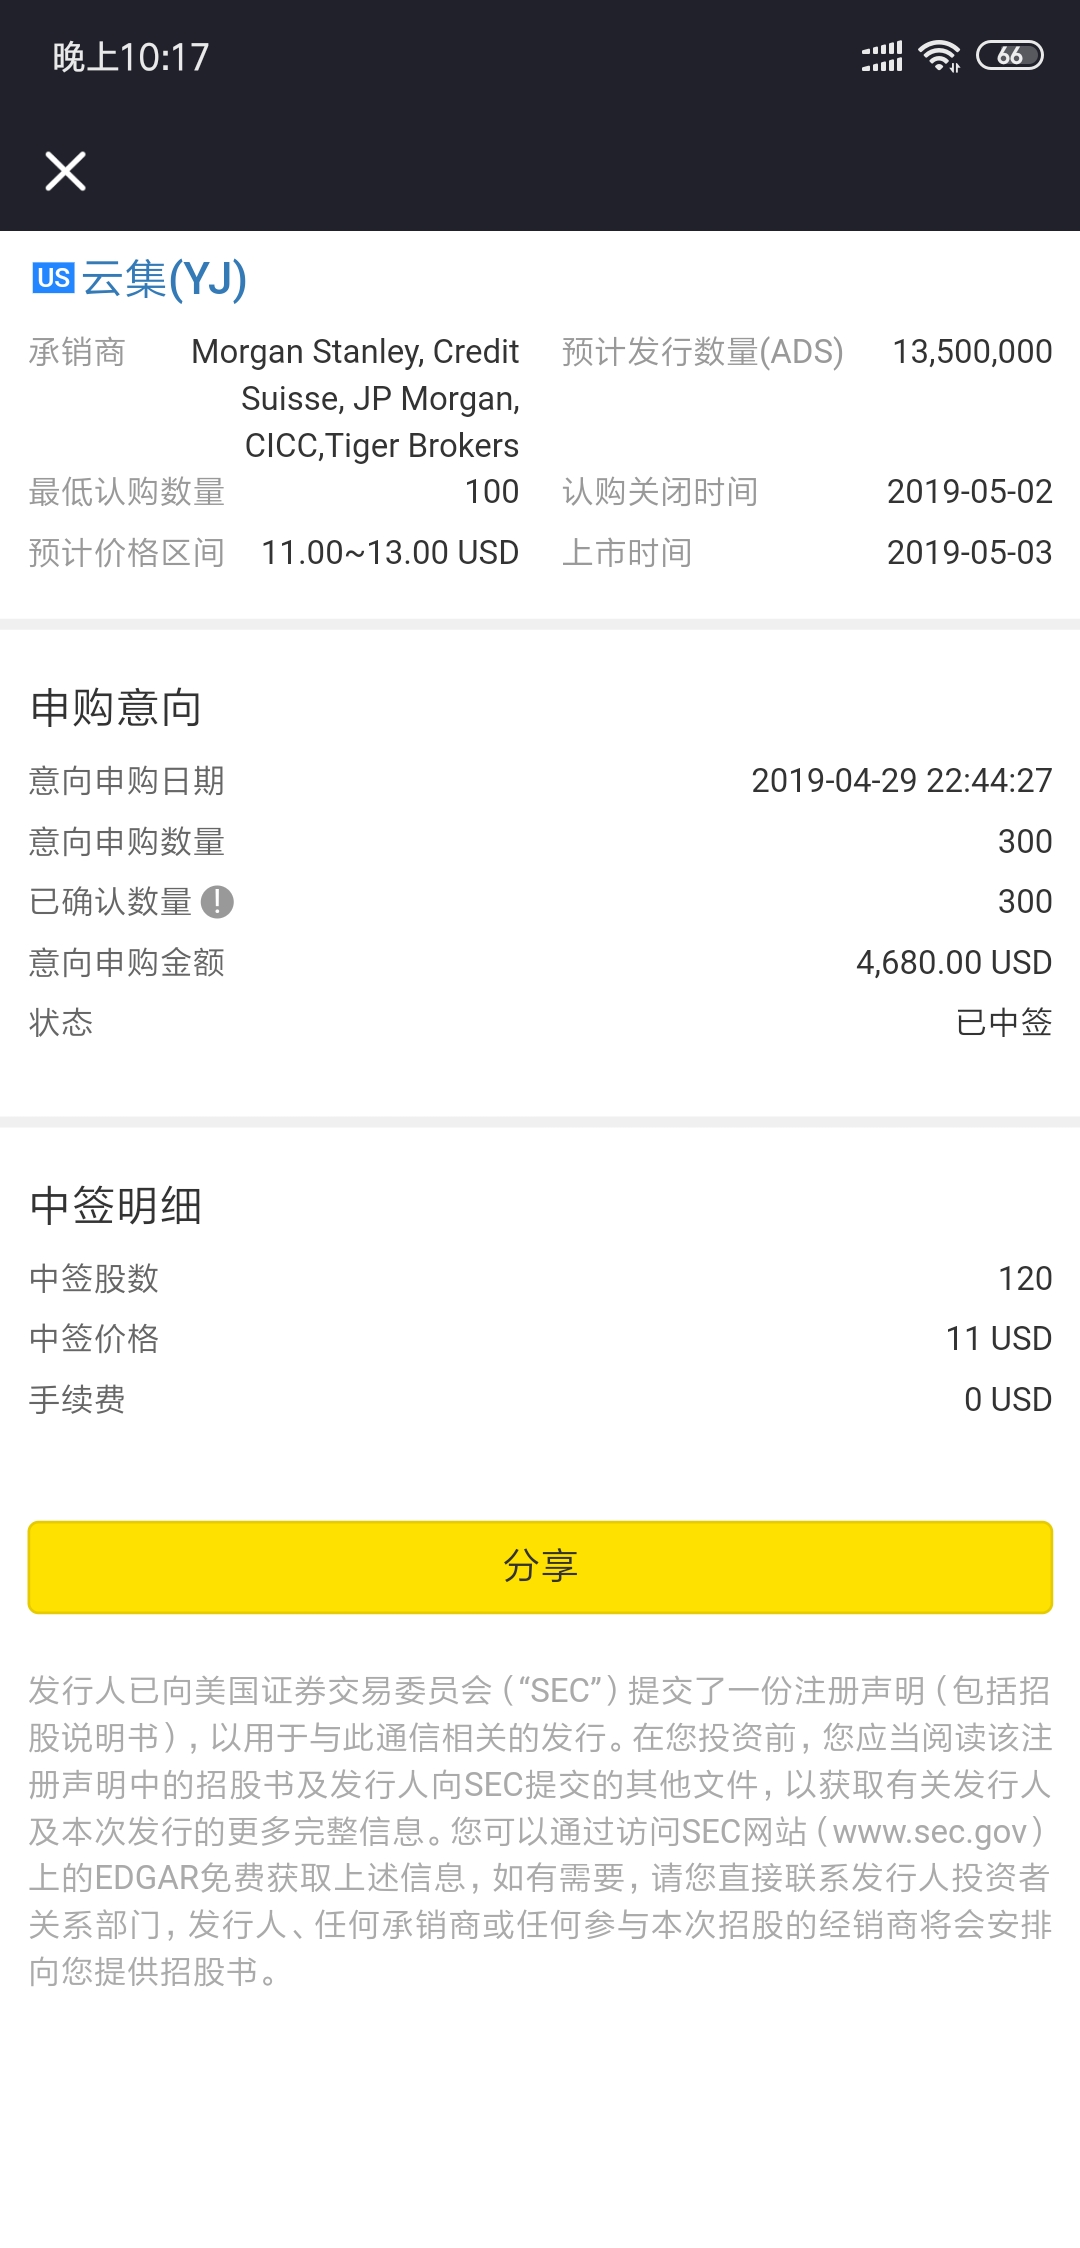This screenshot has height=2248, width=1080.
Task: Tap the Wi-Fi status icon
Action: tap(939, 56)
